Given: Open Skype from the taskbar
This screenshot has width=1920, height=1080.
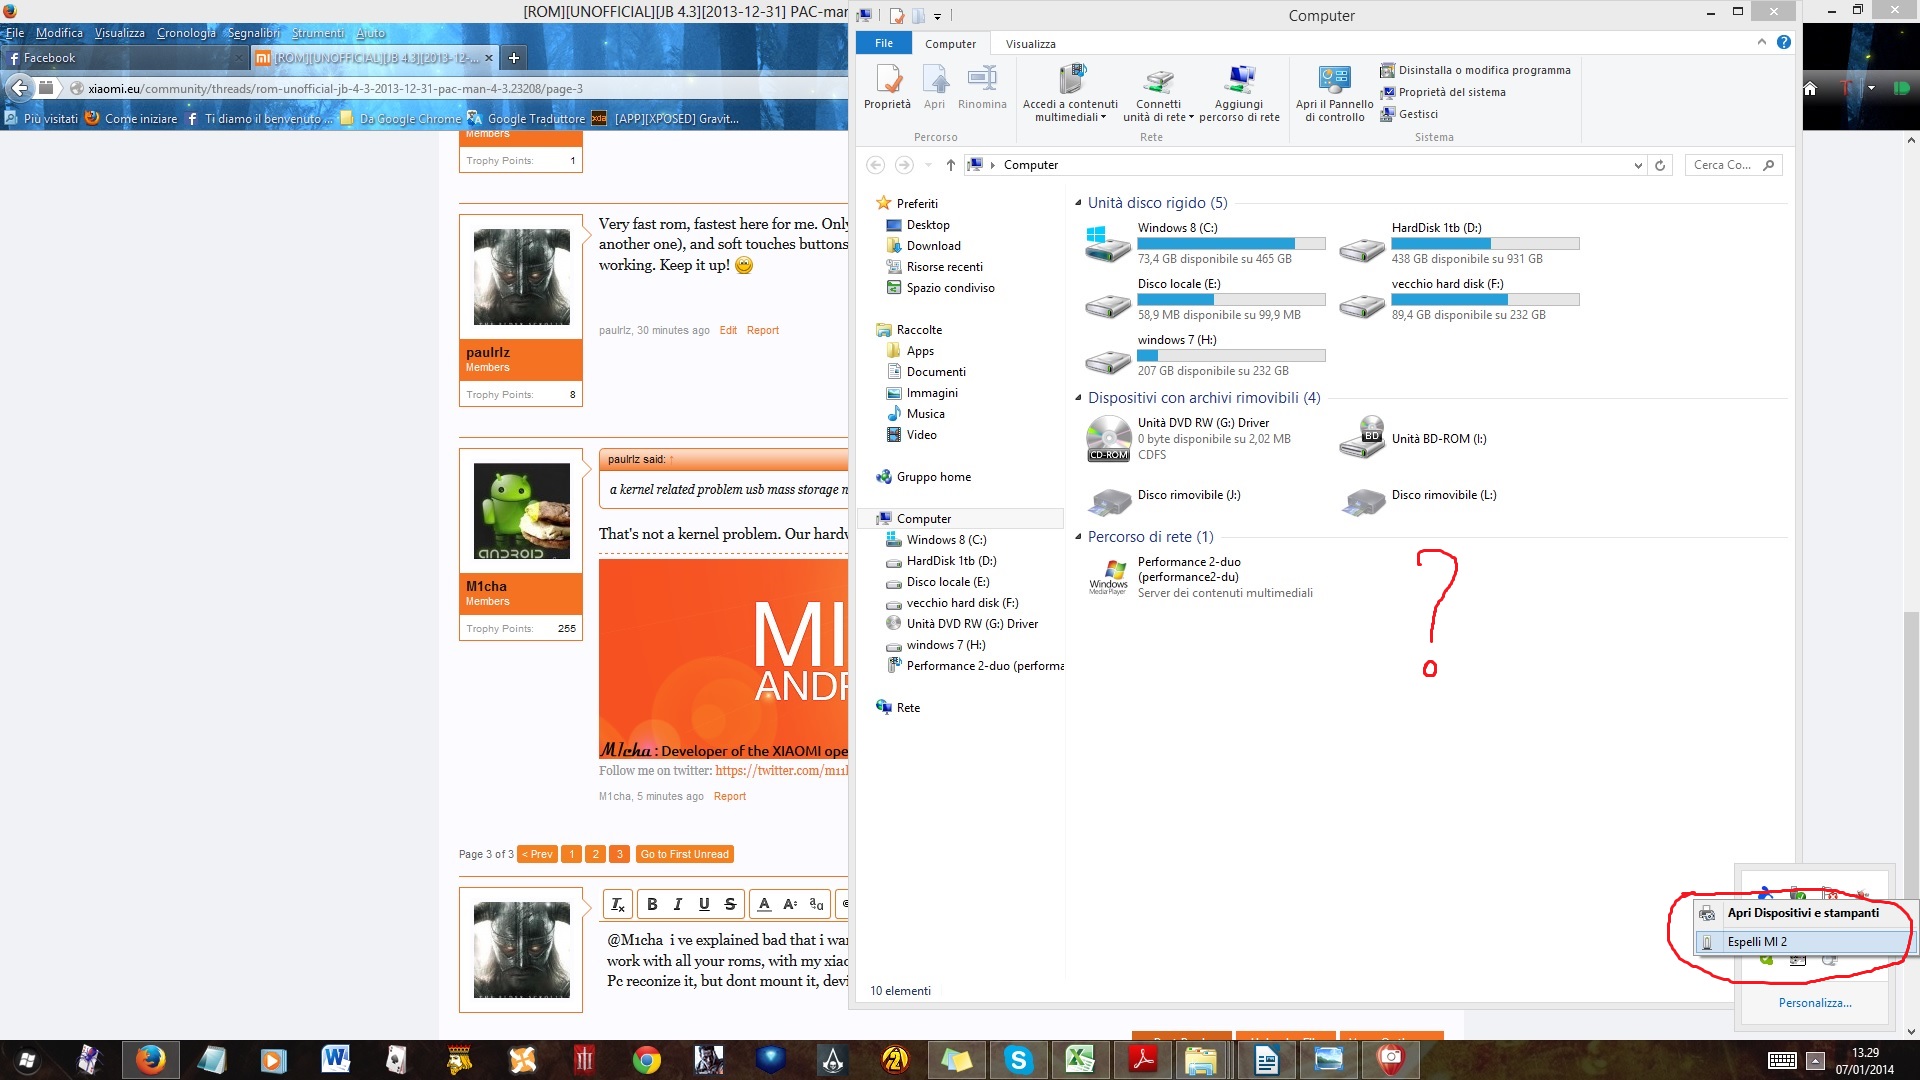Looking at the screenshot, I should click(1018, 1059).
